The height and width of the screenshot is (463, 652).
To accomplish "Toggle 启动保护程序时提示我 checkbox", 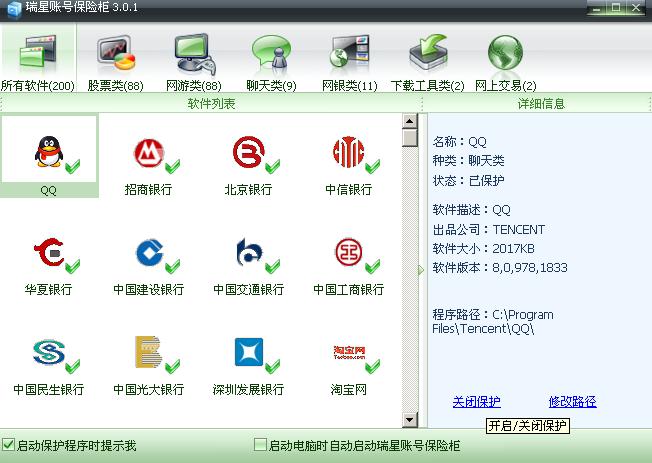I will point(8,445).
